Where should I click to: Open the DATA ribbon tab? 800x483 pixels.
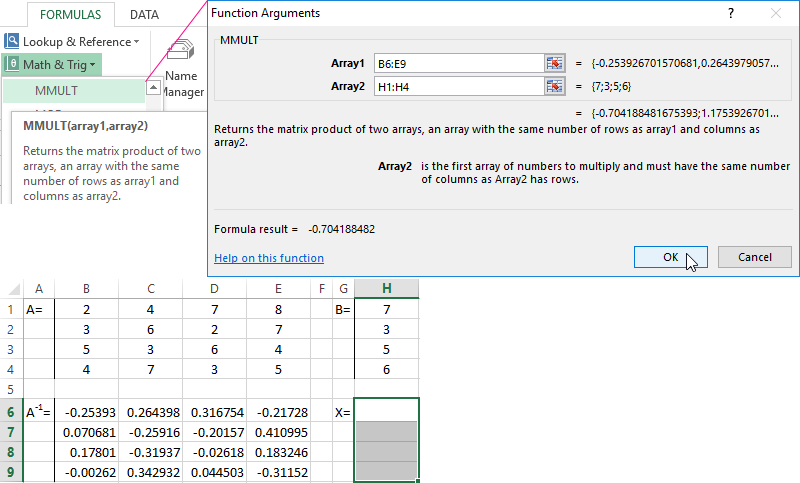[x=144, y=15]
